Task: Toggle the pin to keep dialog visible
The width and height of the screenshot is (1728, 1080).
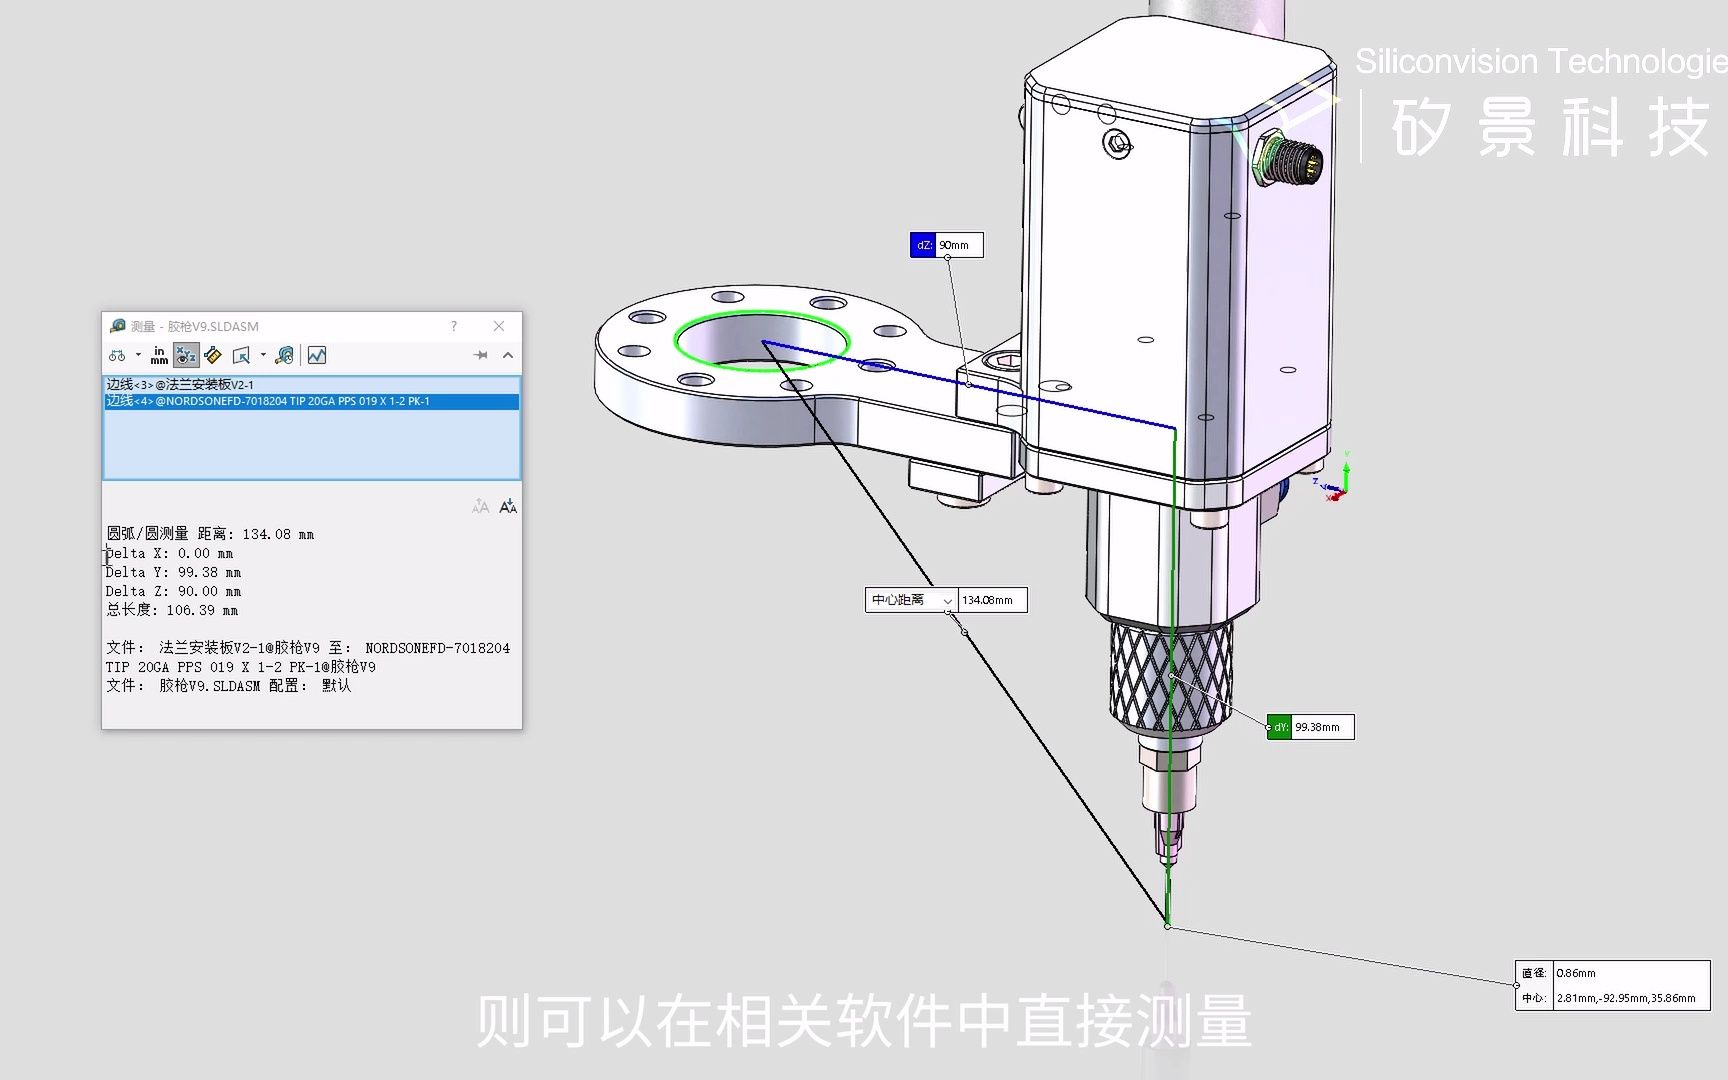Action: pyautogui.click(x=481, y=354)
